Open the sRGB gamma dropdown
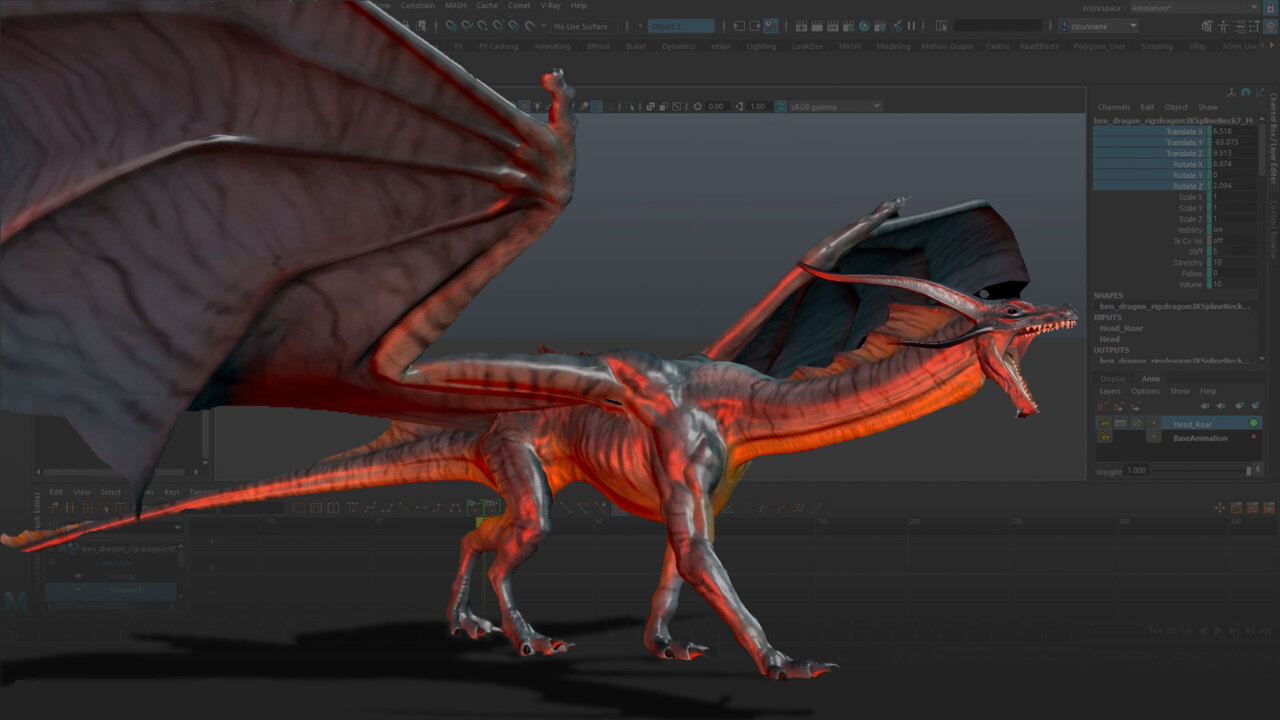Viewport: 1280px width, 720px height. (x=877, y=105)
